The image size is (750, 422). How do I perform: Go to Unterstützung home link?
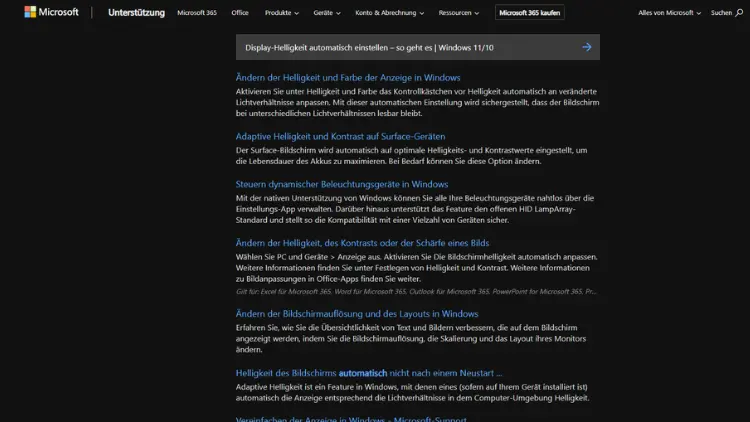click(136, 13)
